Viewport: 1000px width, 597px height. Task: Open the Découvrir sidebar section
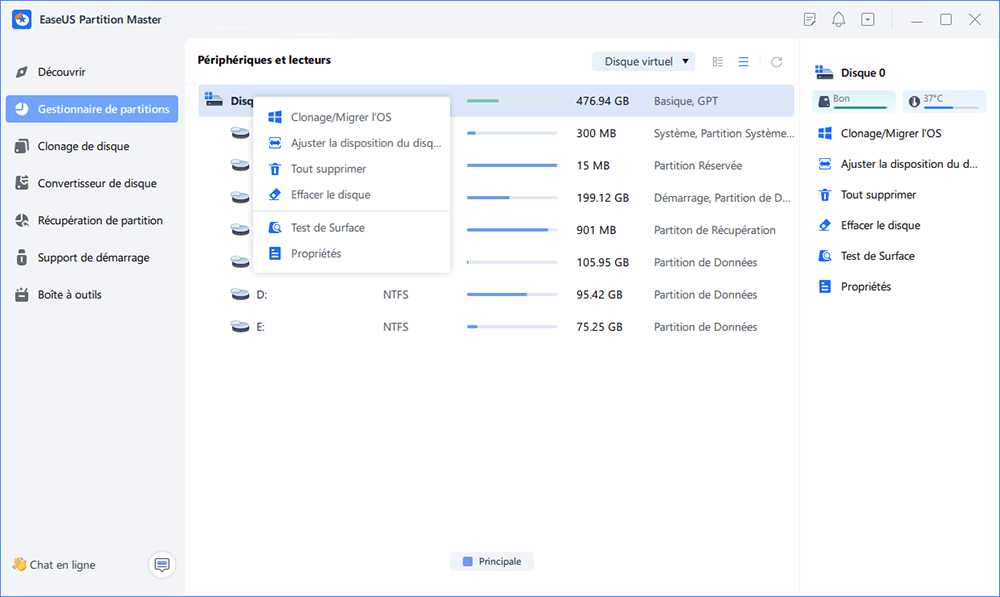(x=61, y=72)
